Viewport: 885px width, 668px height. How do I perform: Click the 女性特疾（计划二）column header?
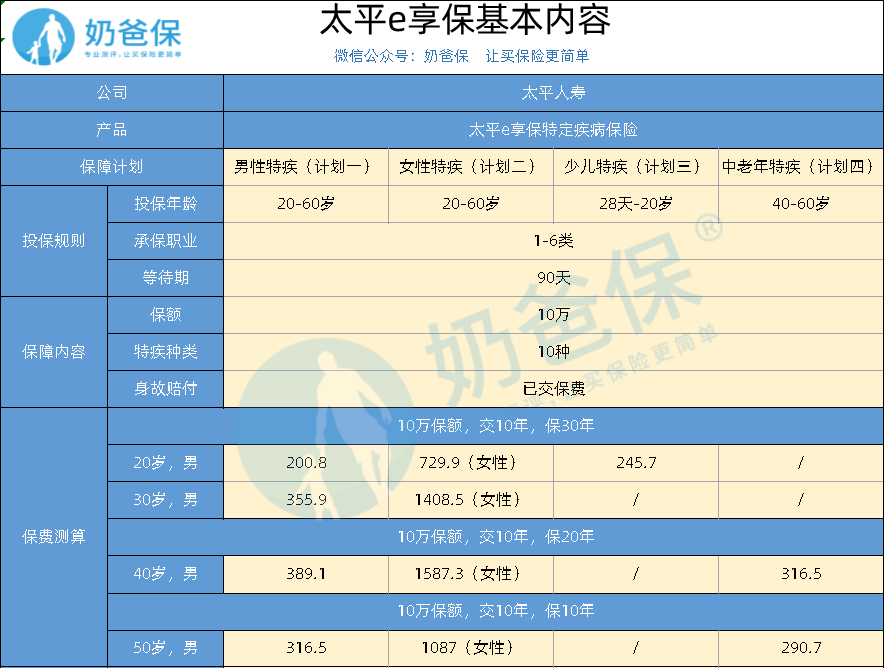pos(471,167)
